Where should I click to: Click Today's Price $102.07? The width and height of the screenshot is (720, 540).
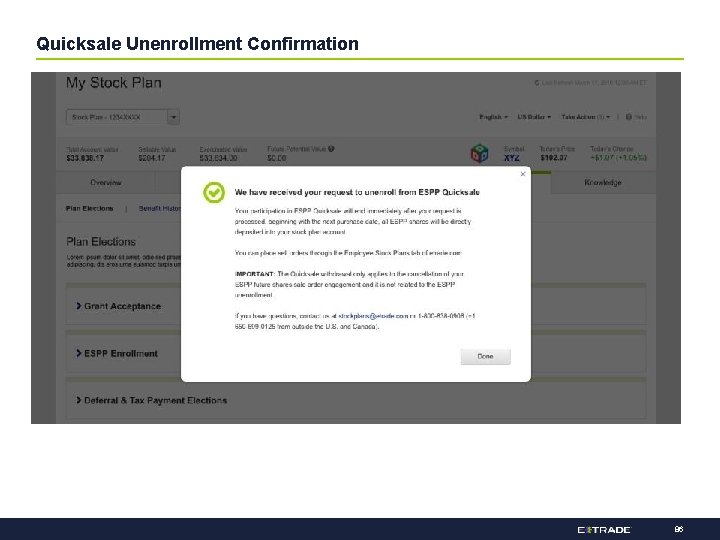pos(554,158)
